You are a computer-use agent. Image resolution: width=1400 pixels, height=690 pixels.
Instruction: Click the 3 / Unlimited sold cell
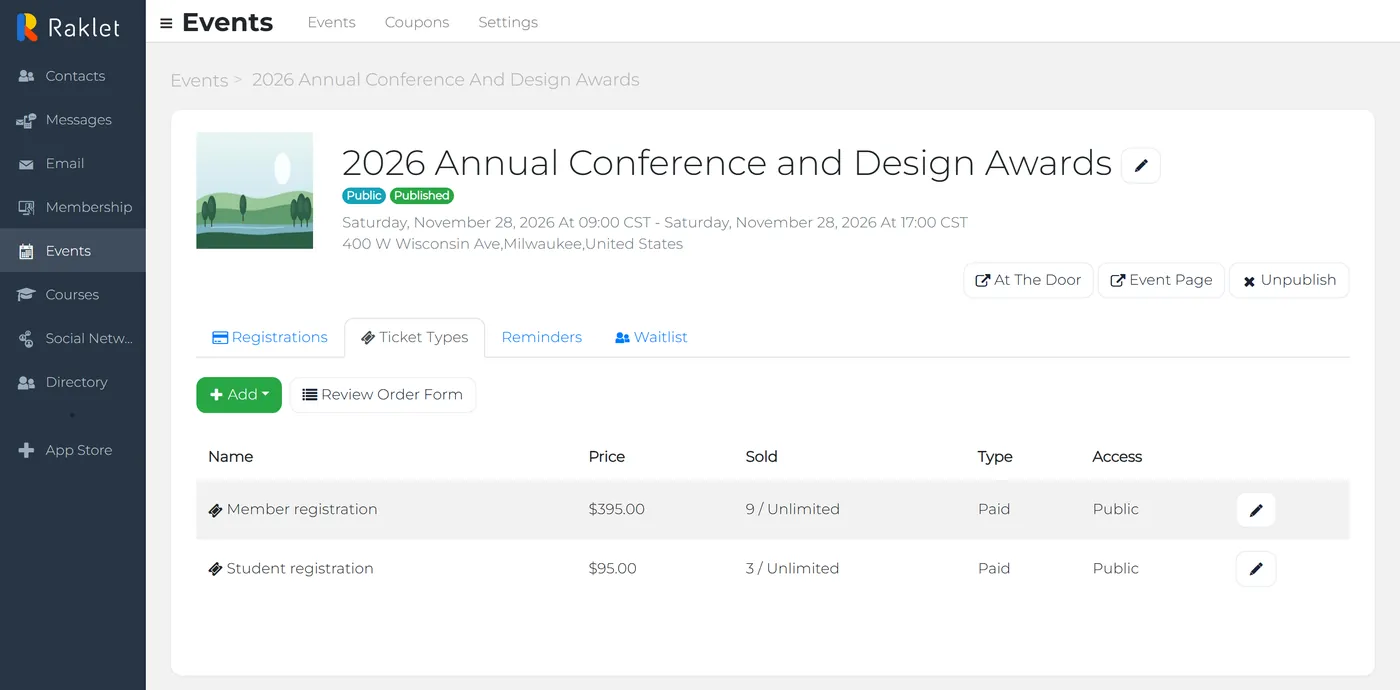coord(792,568)
